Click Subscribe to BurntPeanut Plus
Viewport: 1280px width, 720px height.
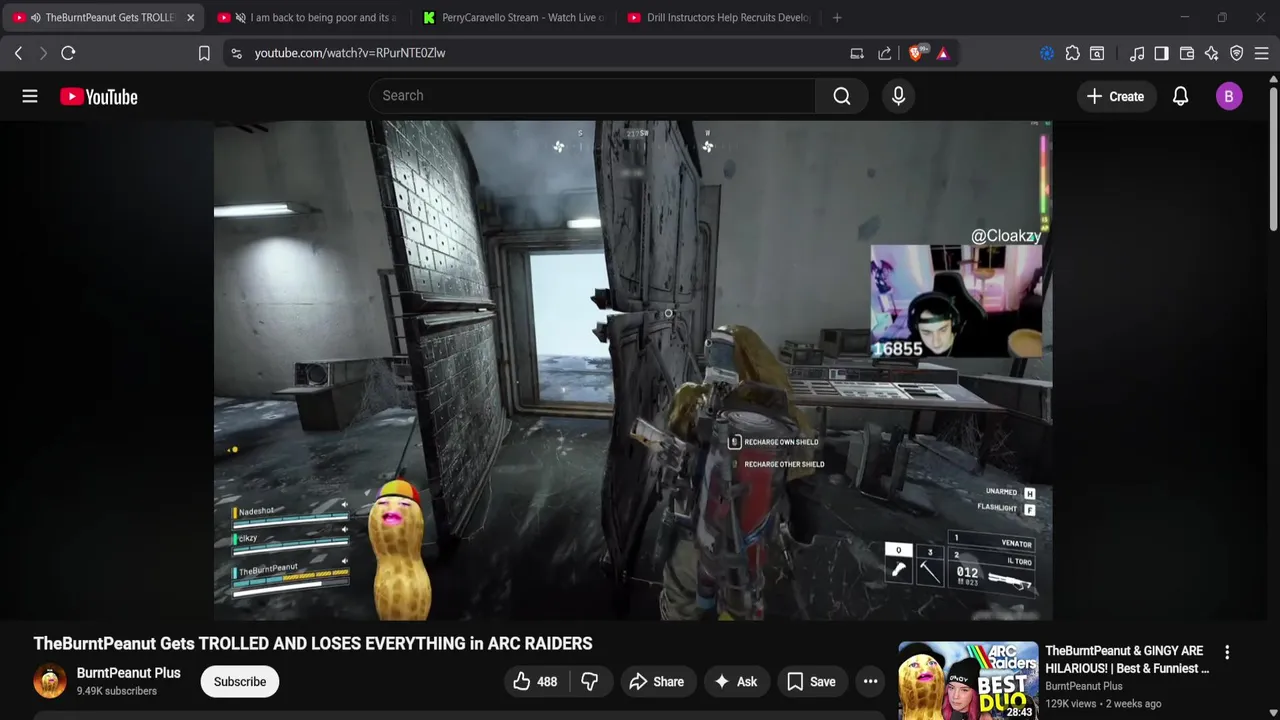[x=240, y=682]
